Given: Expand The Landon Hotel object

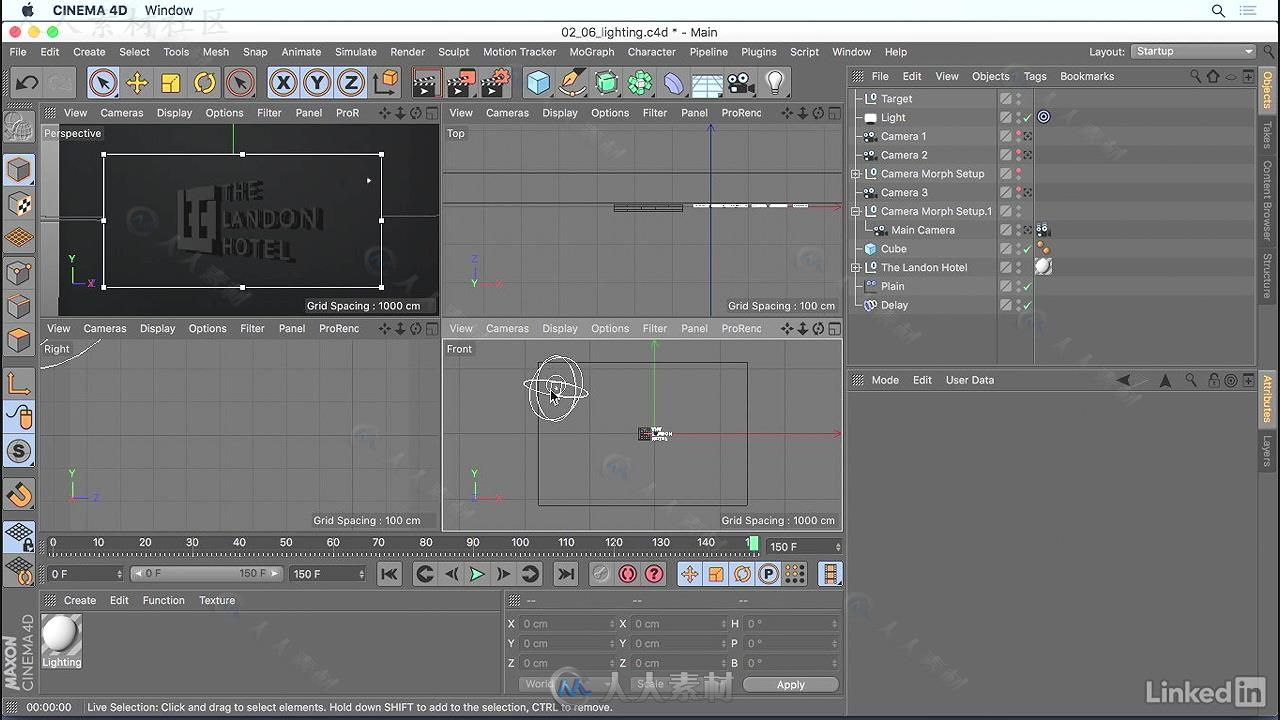Looking at the screenshot, I should point(856,267).
